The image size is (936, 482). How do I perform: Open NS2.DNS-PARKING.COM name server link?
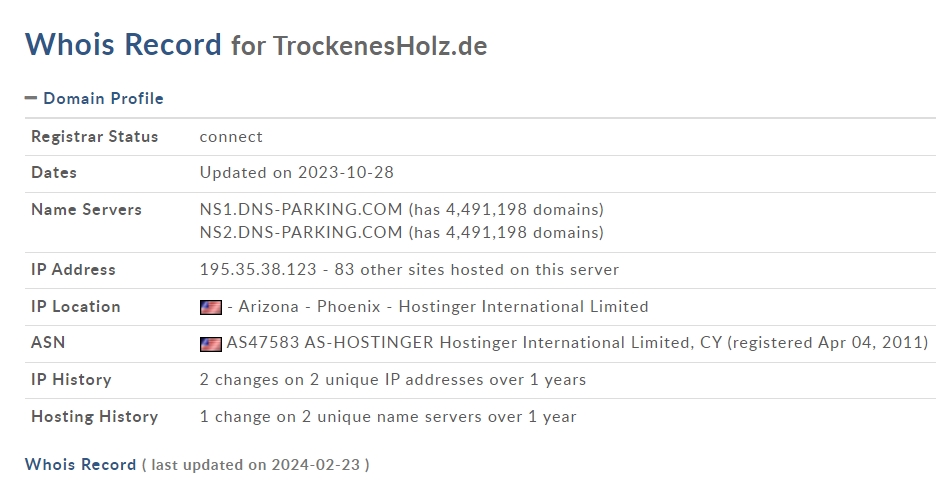tap(301, 232)
